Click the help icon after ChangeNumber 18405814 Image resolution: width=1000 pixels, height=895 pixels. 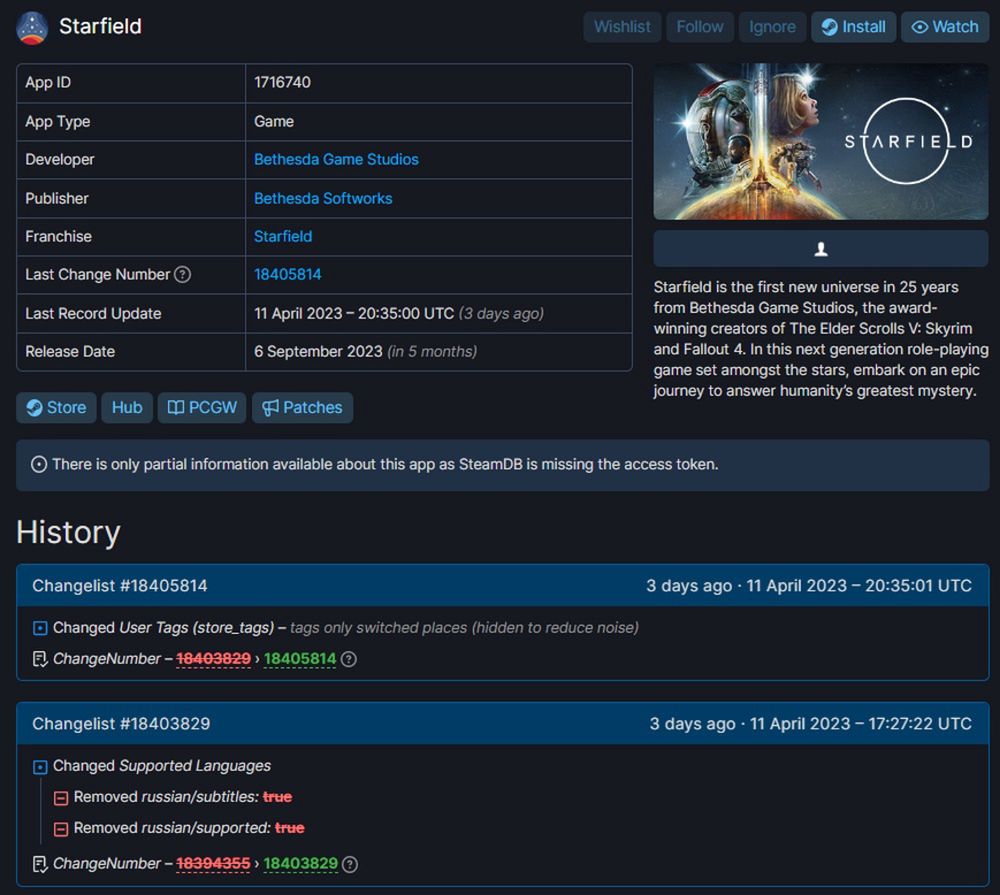point(348,659)
